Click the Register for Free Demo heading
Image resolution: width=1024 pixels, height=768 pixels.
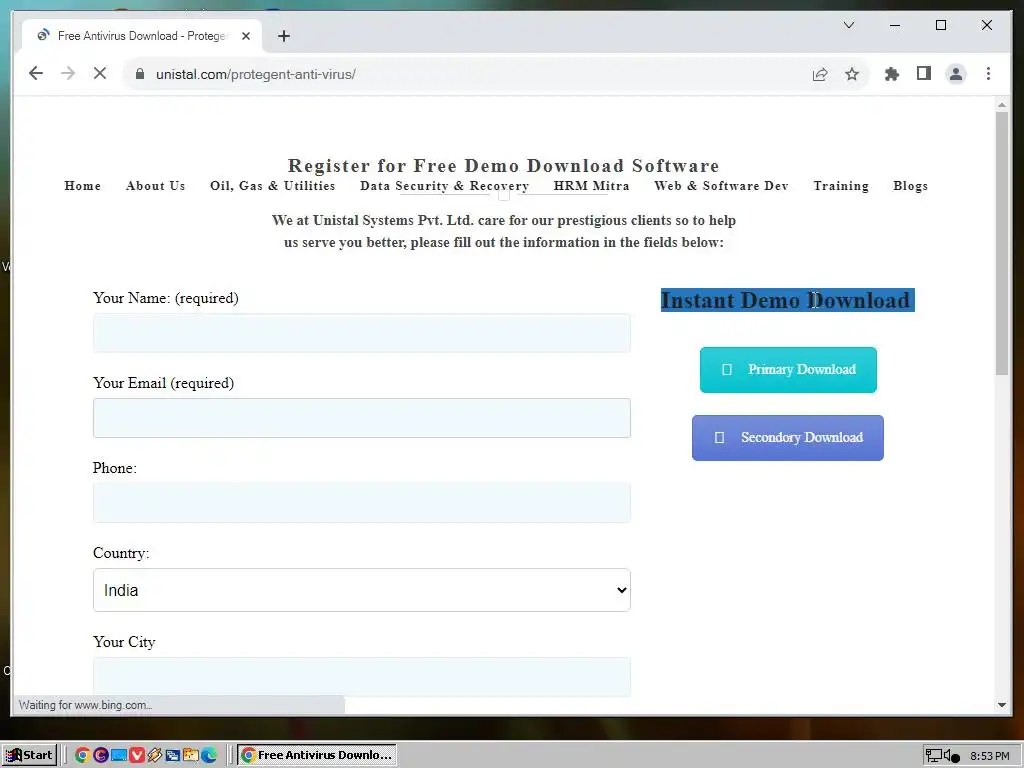click(x=504, y=165)
